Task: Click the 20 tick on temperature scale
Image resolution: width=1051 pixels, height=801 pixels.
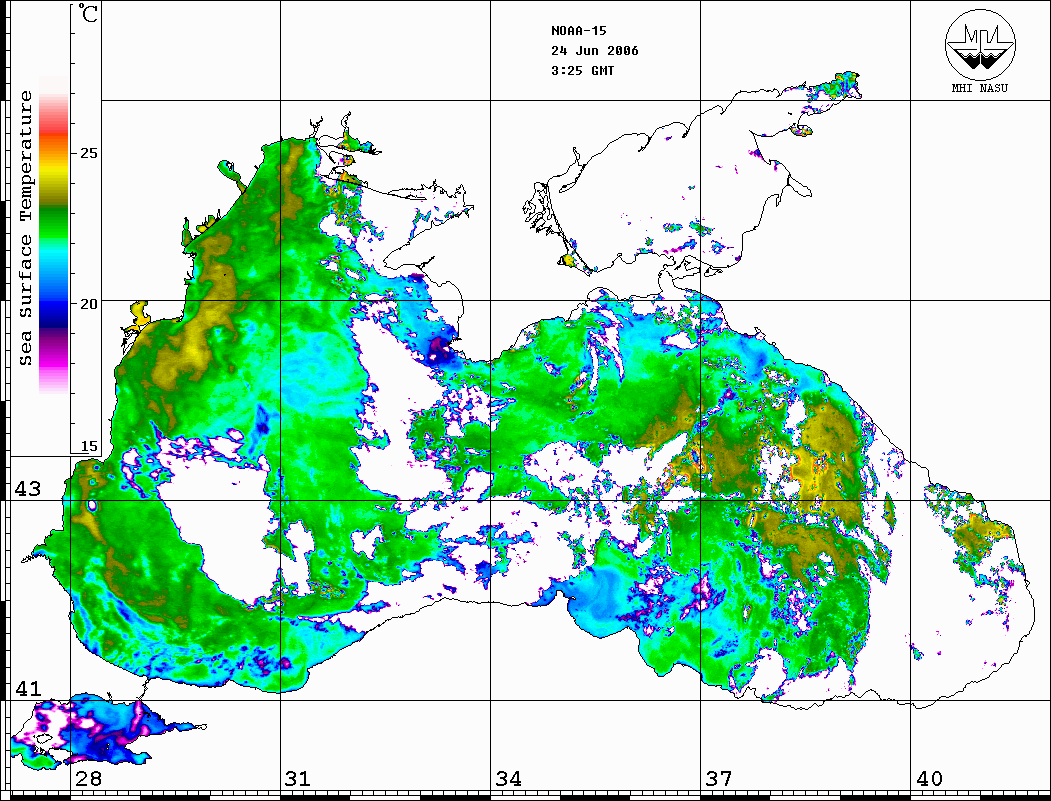Action: pyautogui.click(x=88, y=304)
